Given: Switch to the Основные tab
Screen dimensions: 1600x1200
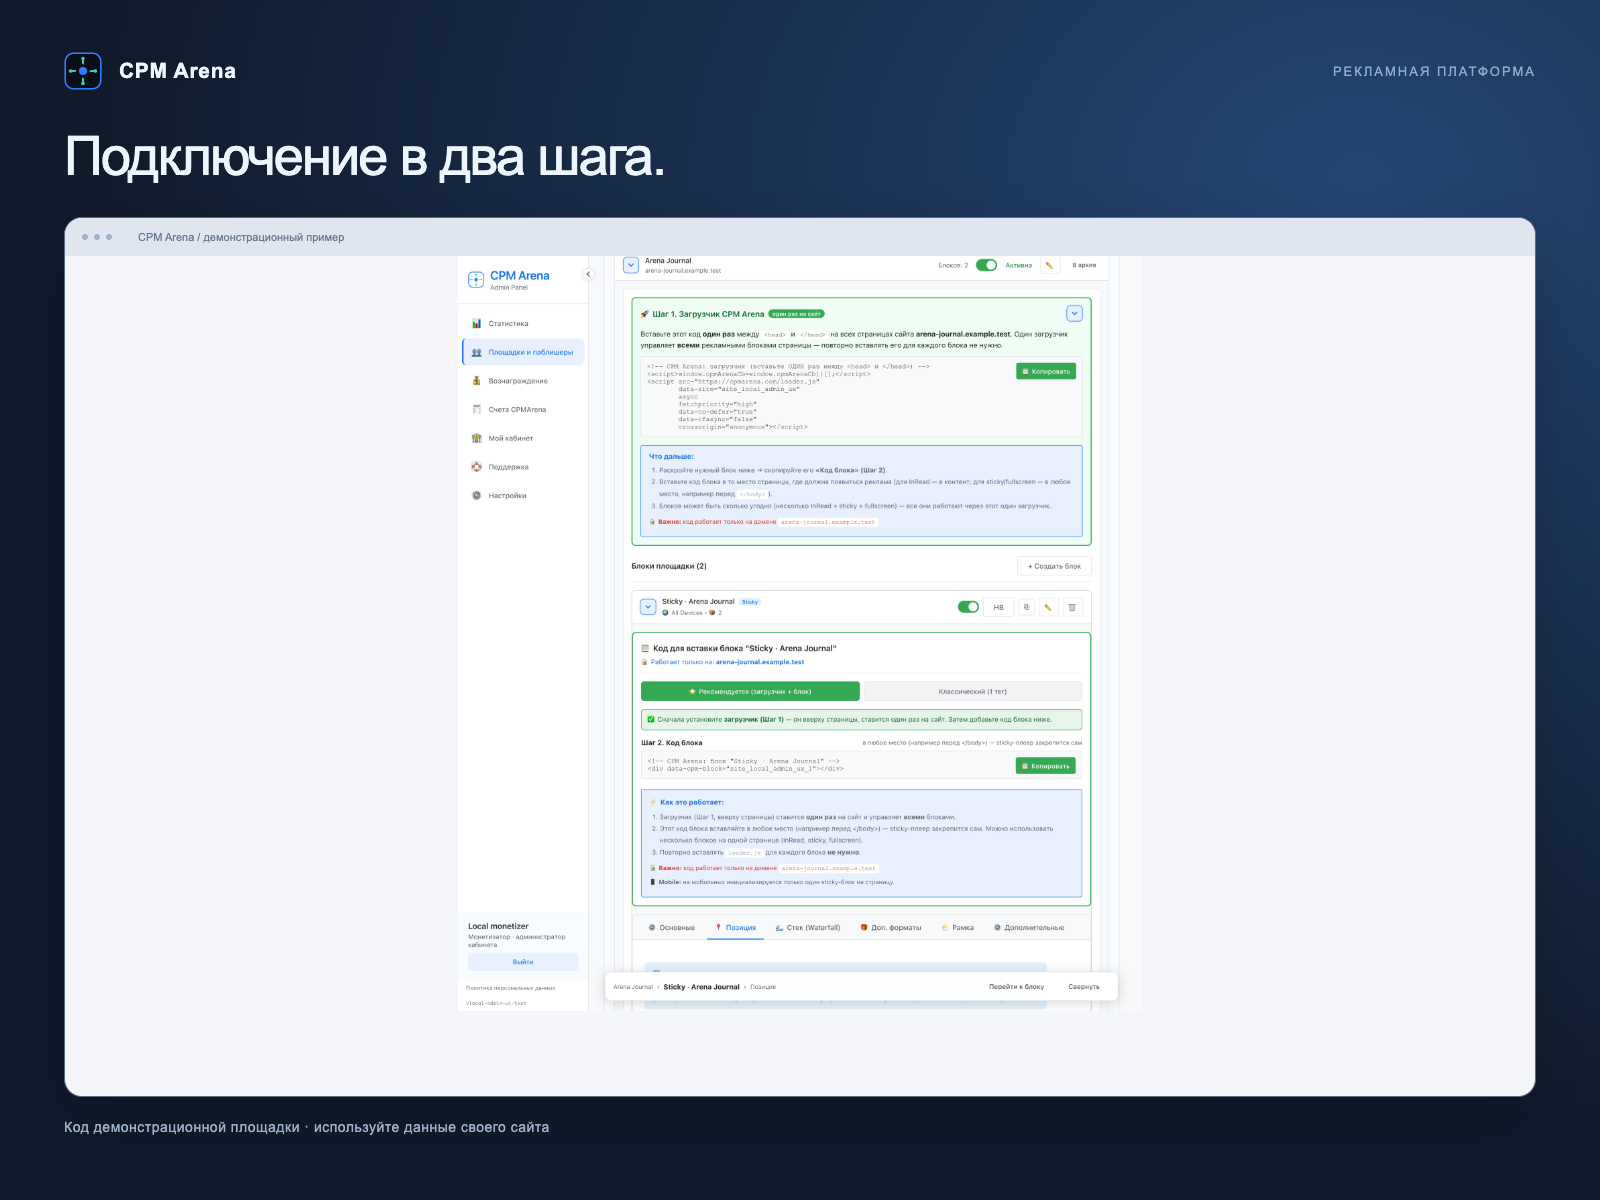Looking at the screenshot, I should click(x=672, y=928).
